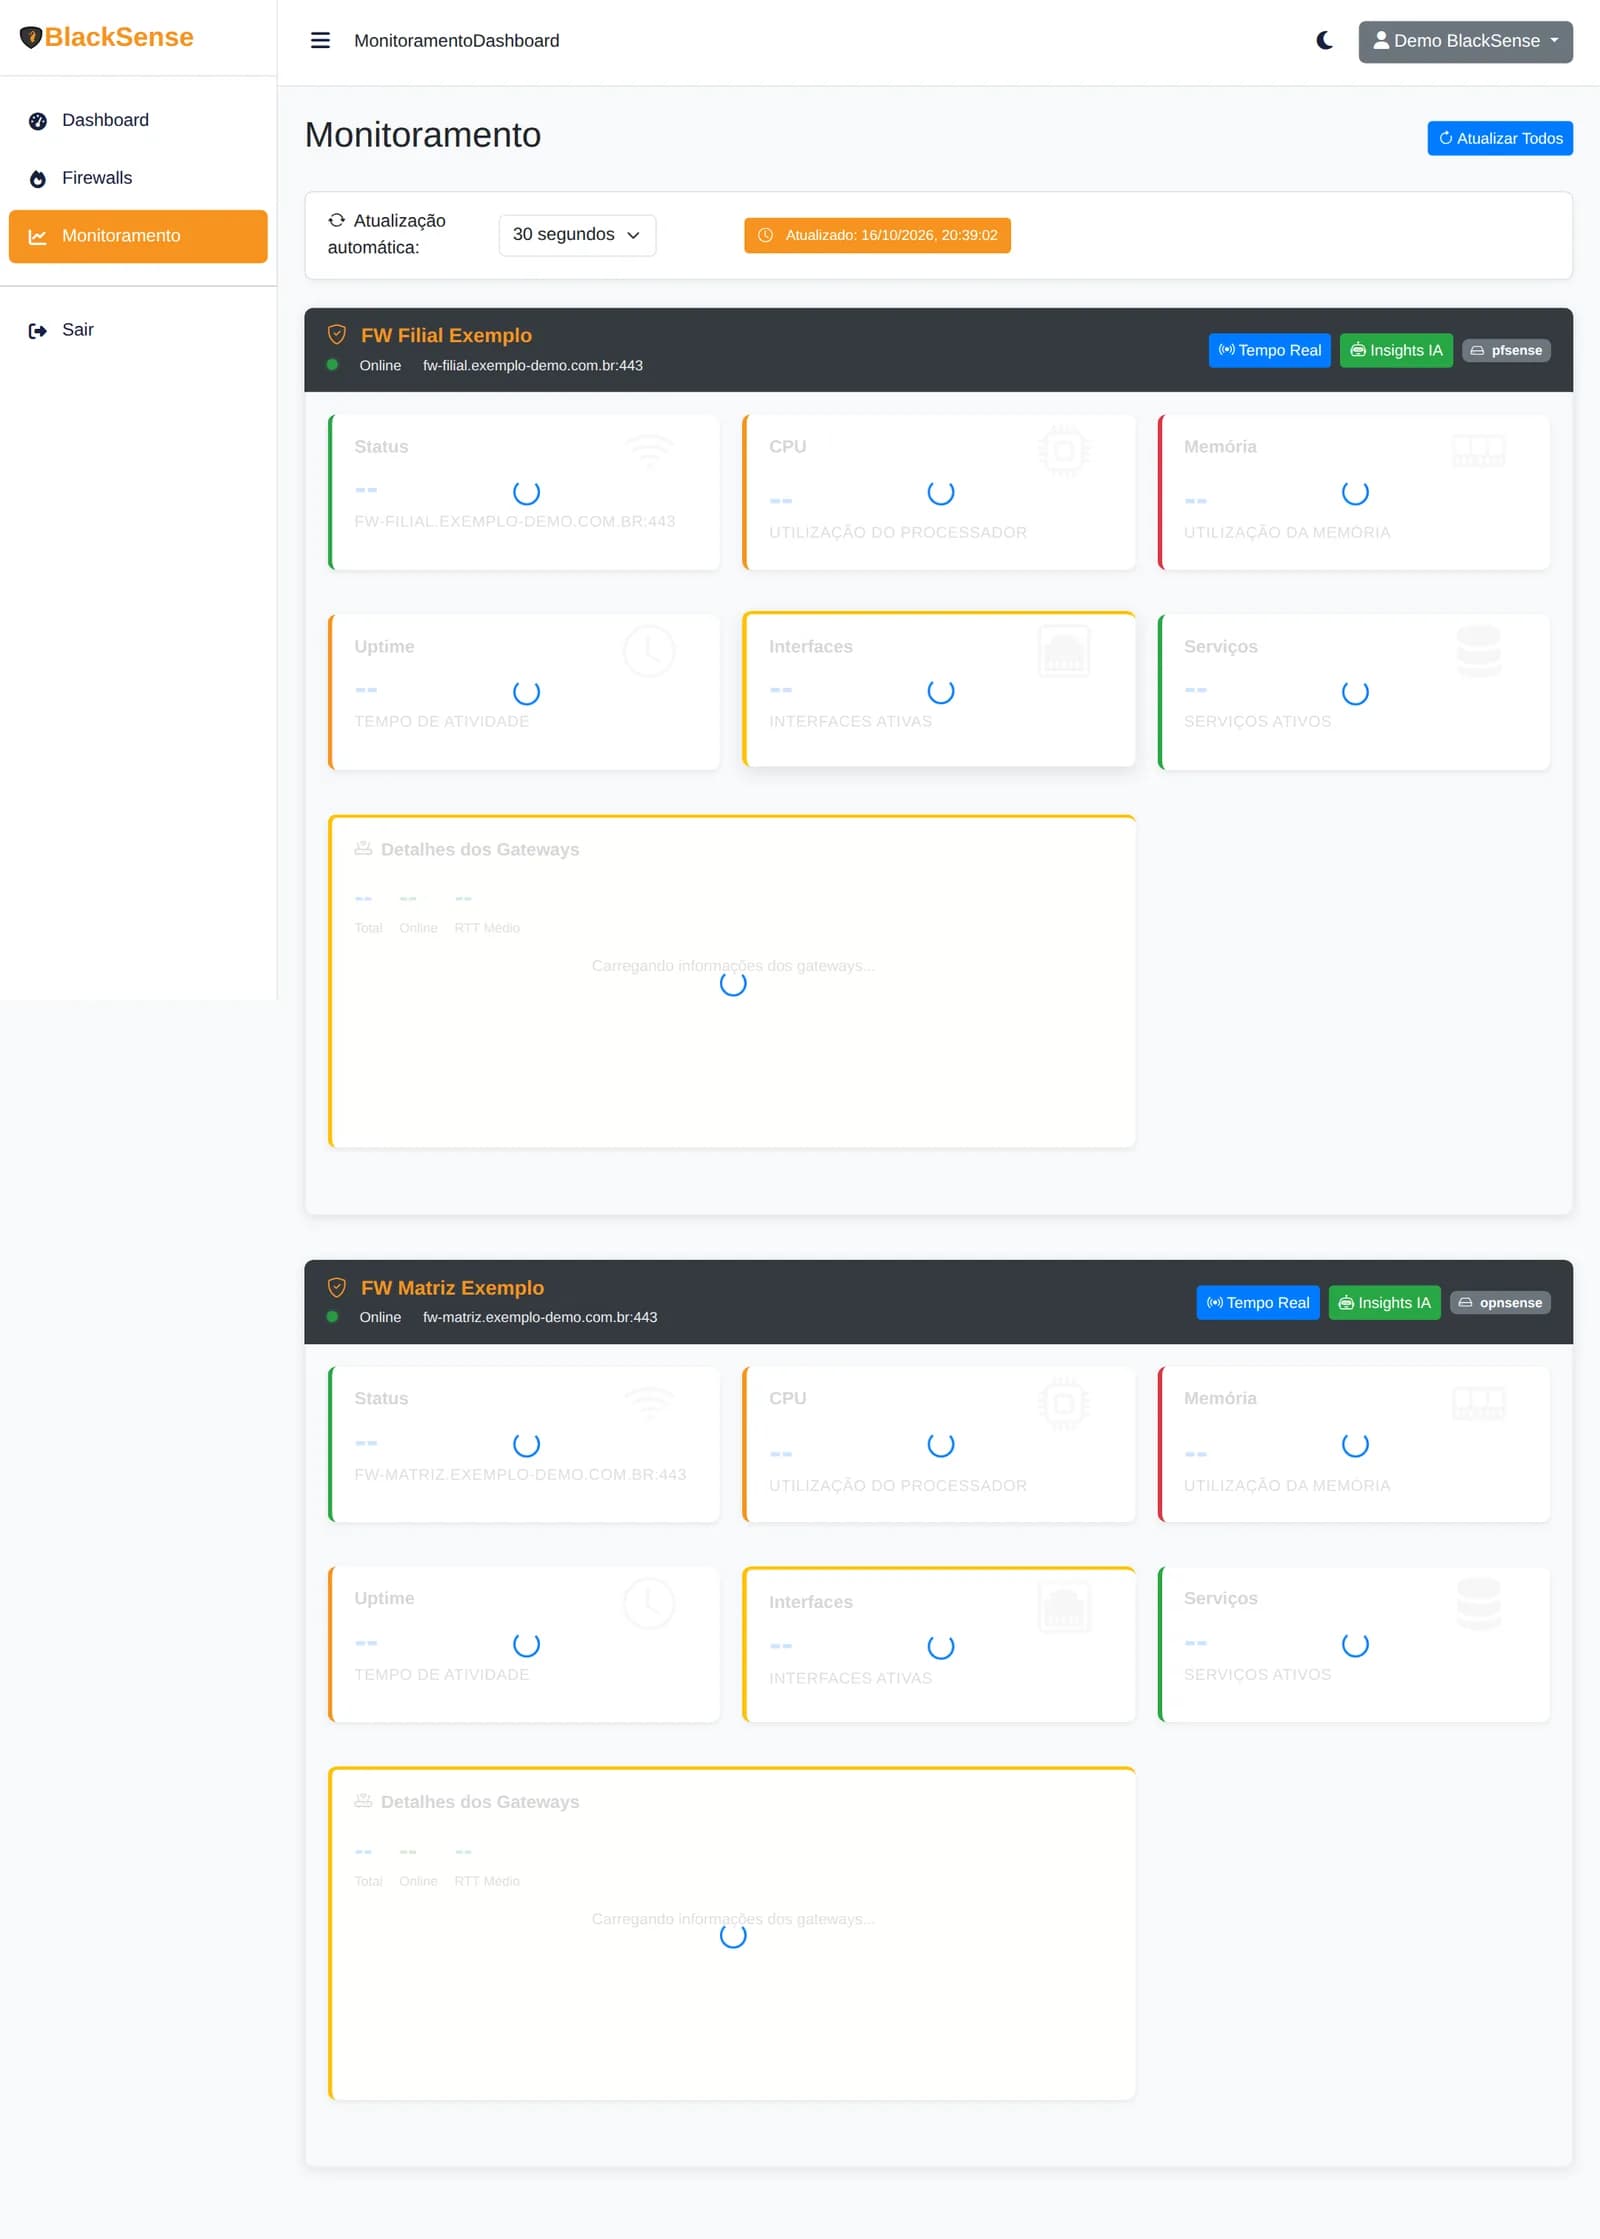The width and height of the screenshot is (1600, 2239).
Task: Click the BlackSense shield logo icon
Action: (x=30, y=37)
